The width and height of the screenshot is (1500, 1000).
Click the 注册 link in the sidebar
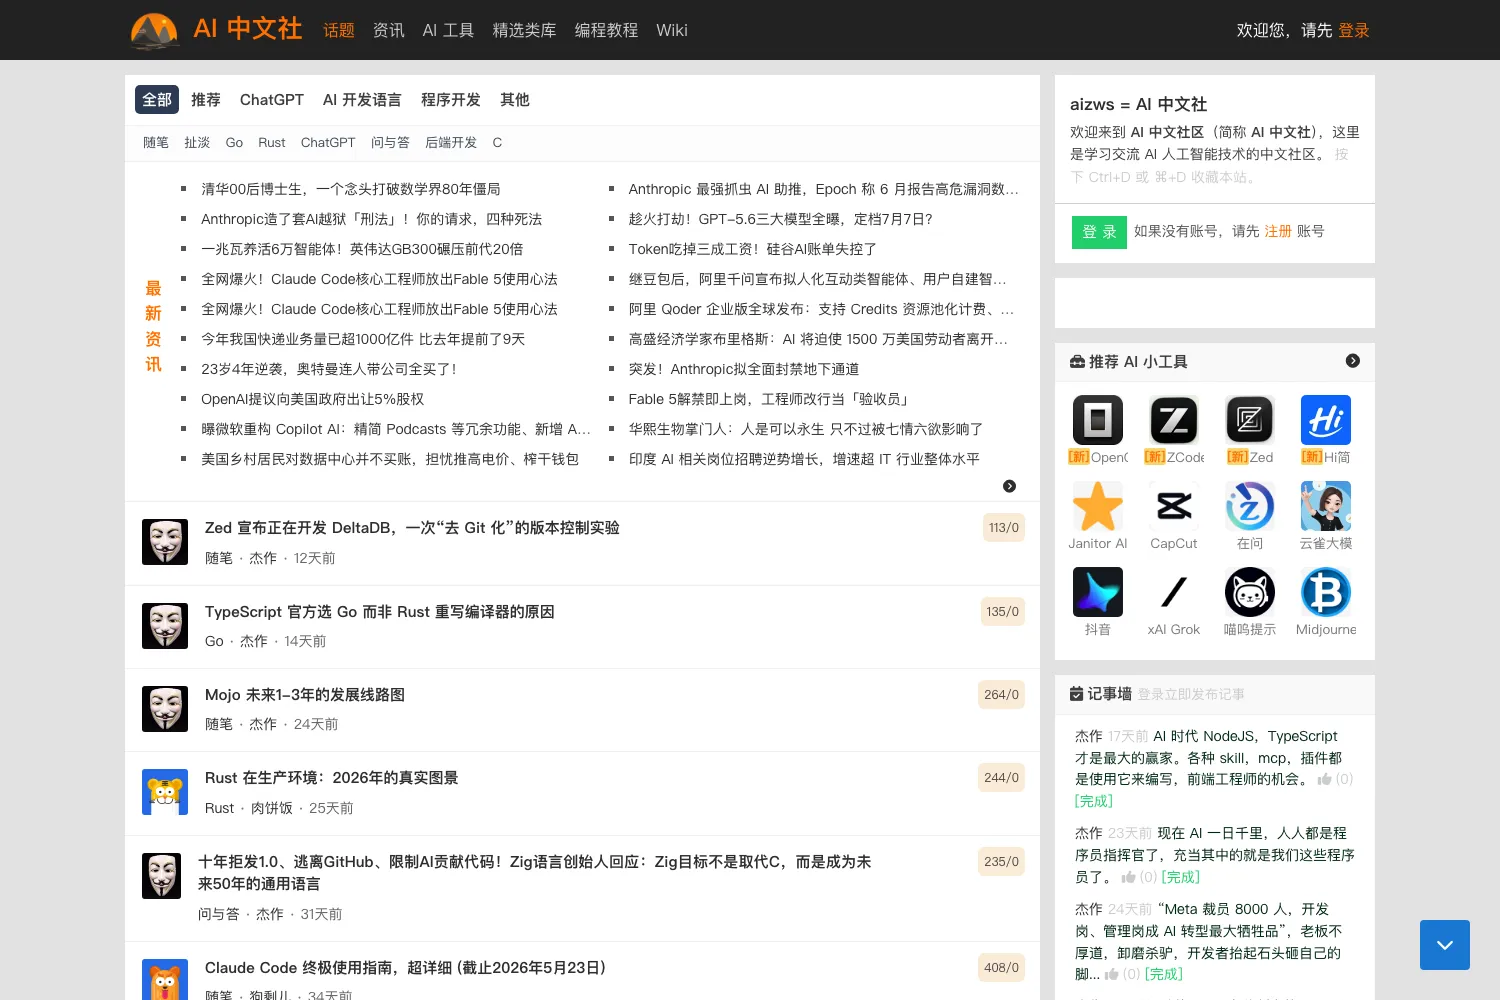pos(1278,231)
